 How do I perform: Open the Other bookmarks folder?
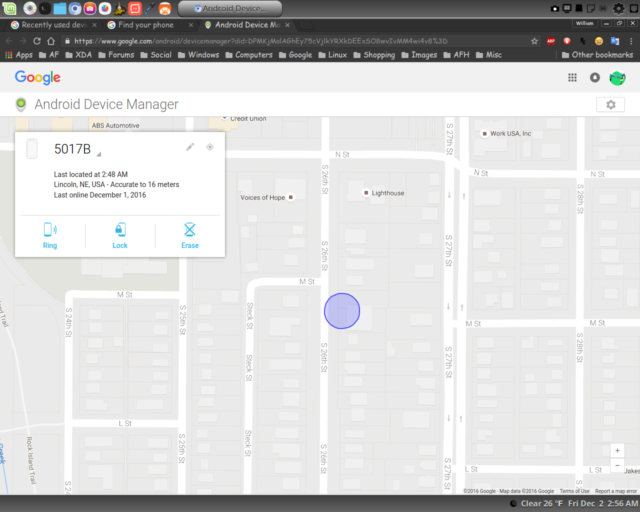[597, 55]
